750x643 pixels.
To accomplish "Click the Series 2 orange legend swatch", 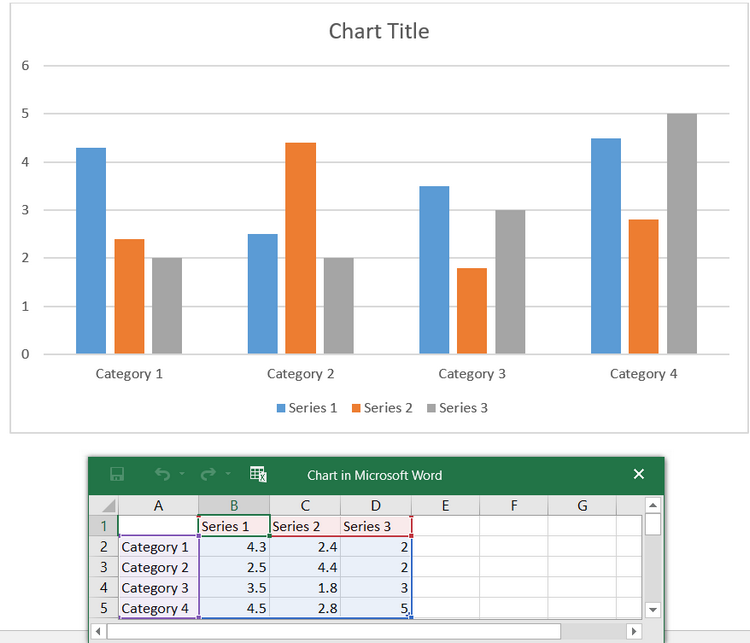I will [x=356, y=408].
